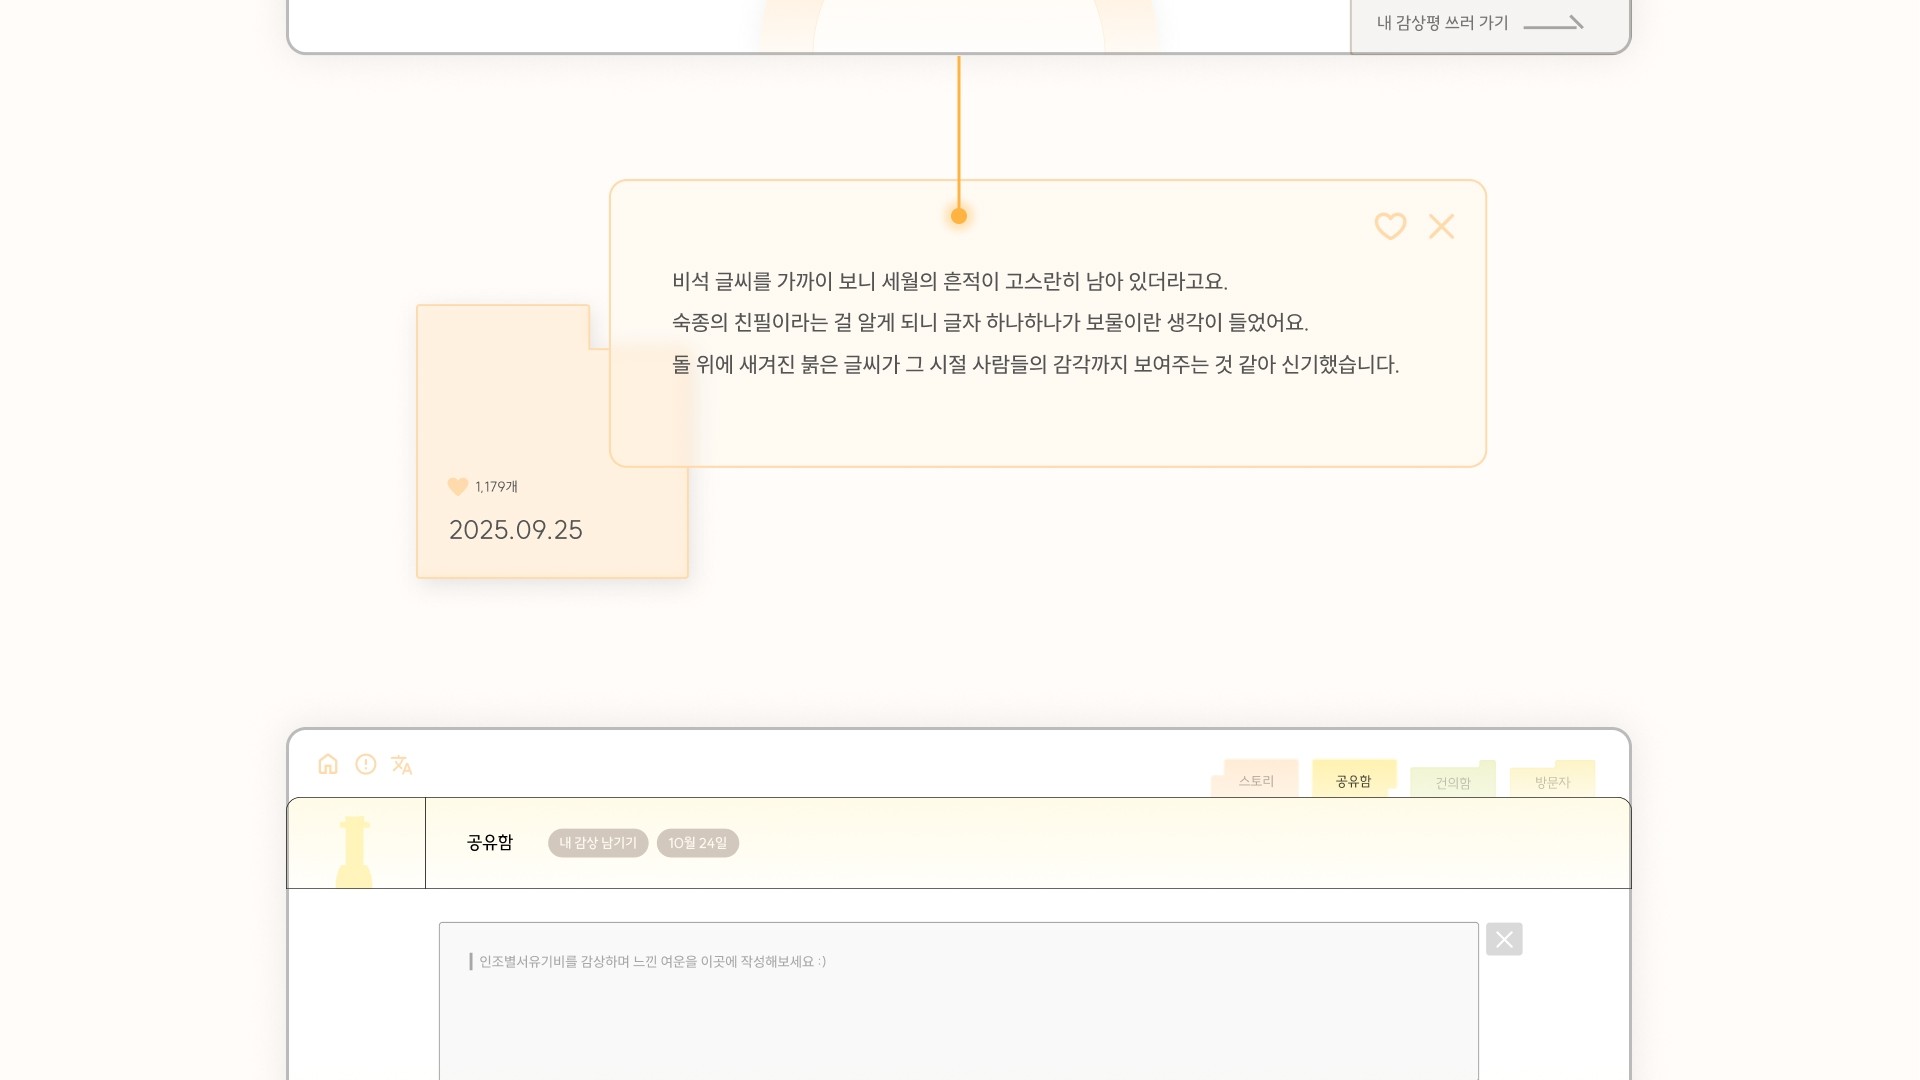Screen dimensions: 1920x1080
Task: Select the 공유함 tab
Action: click(x=1353, y=781)
